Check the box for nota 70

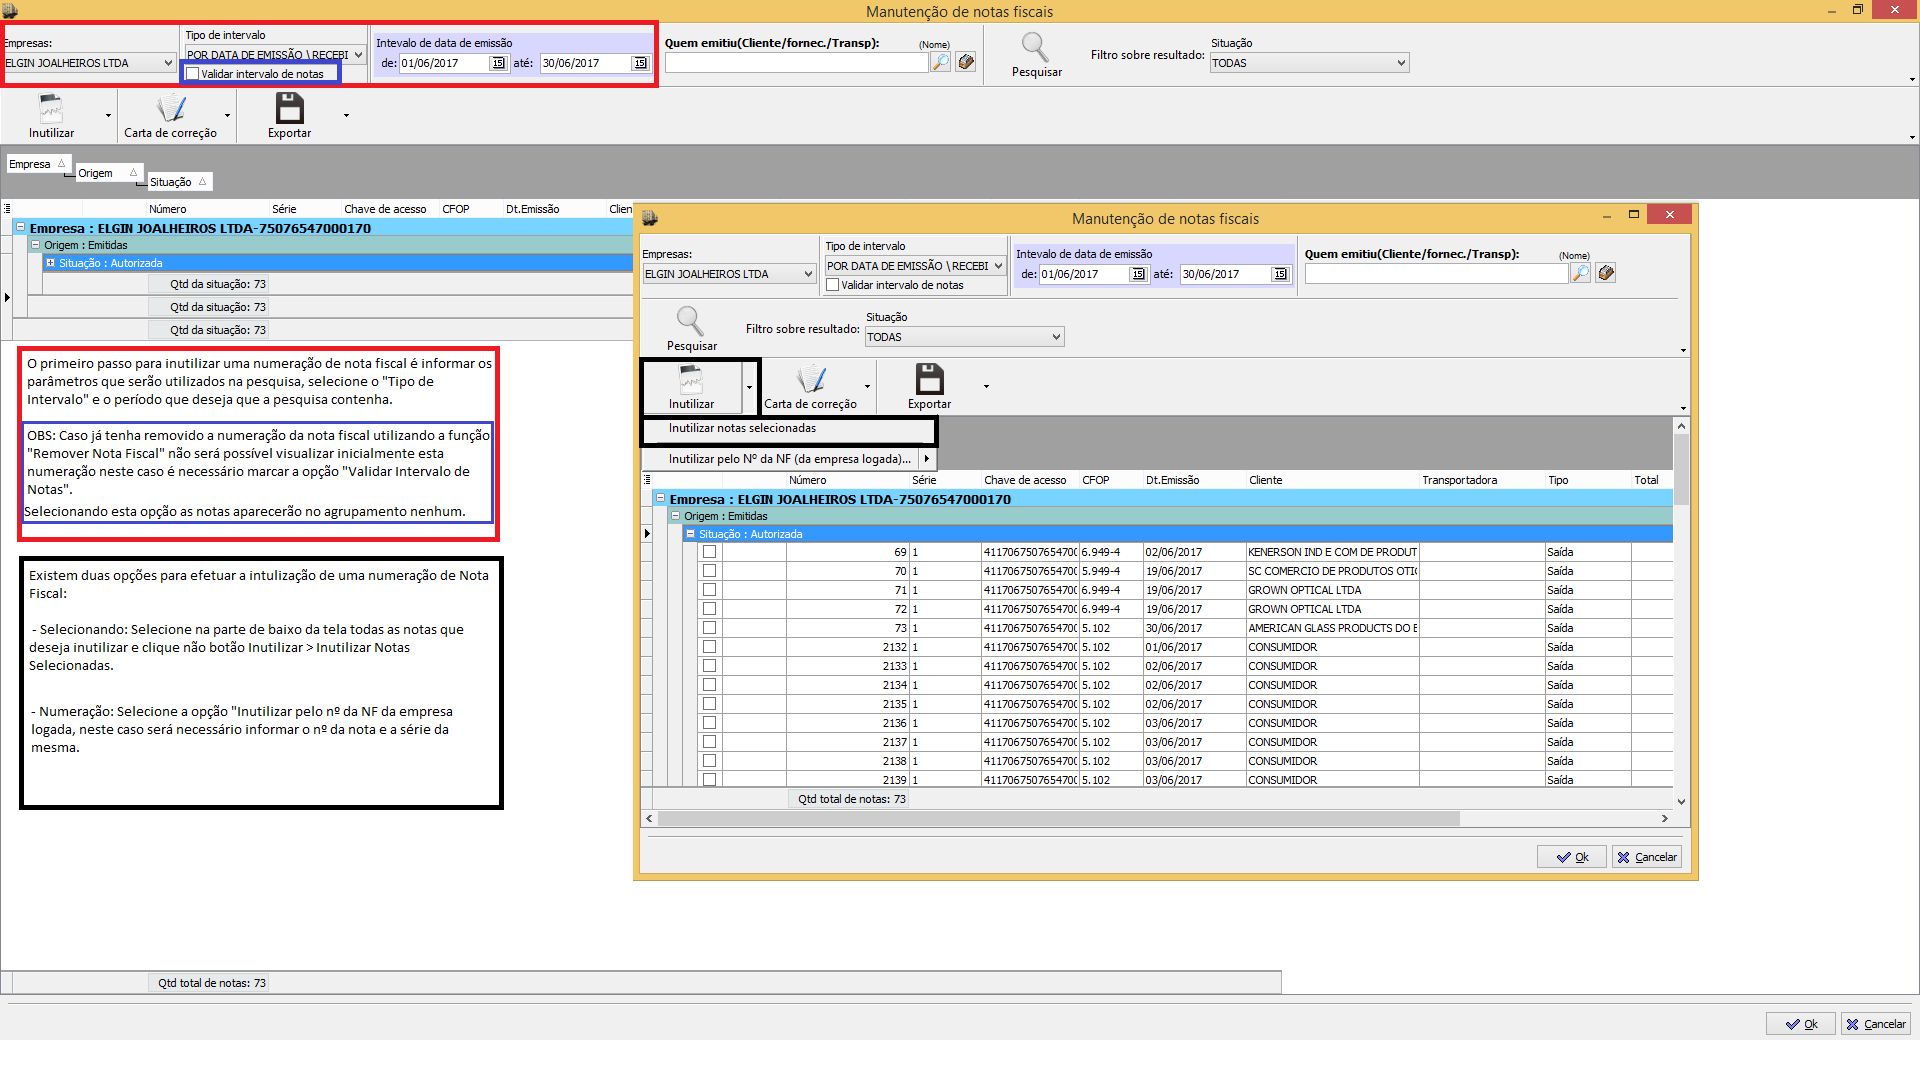point(709,571)
